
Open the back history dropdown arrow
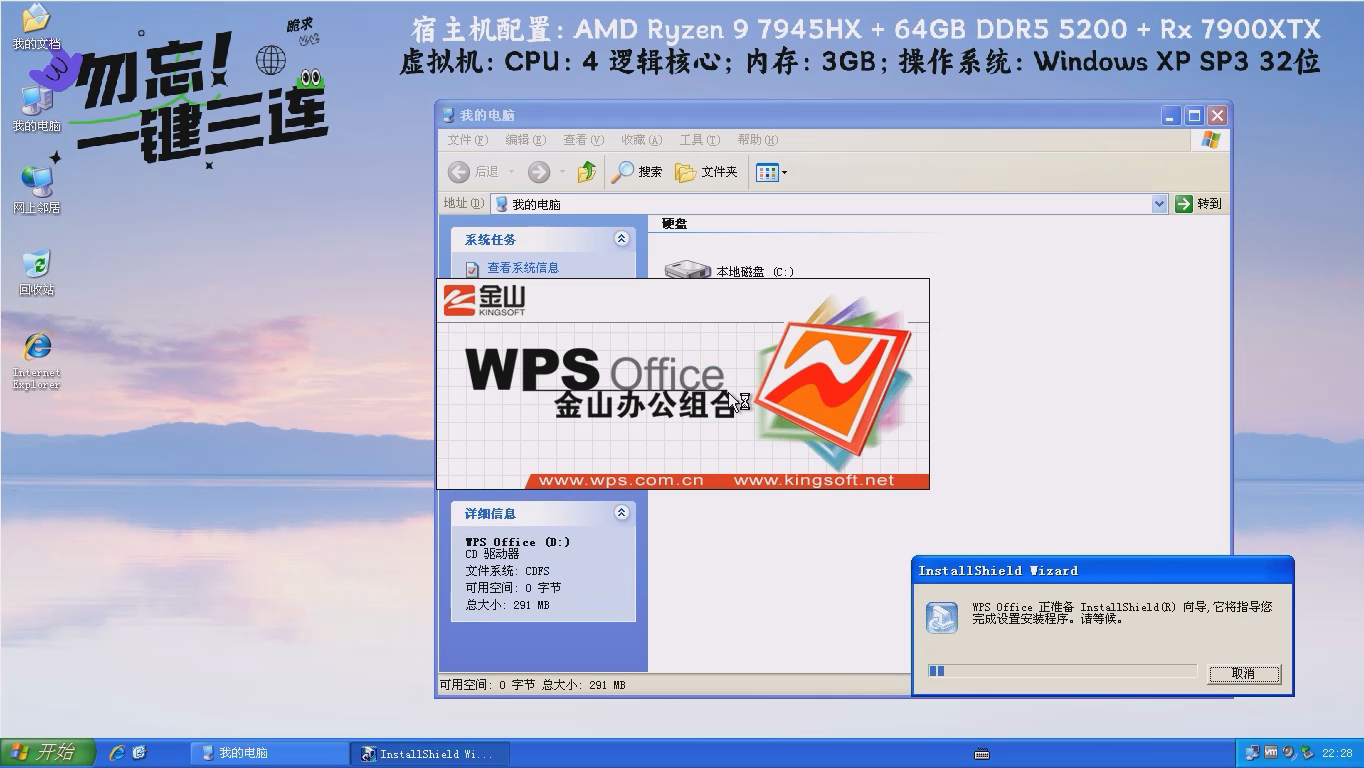(x=511, y=172)
